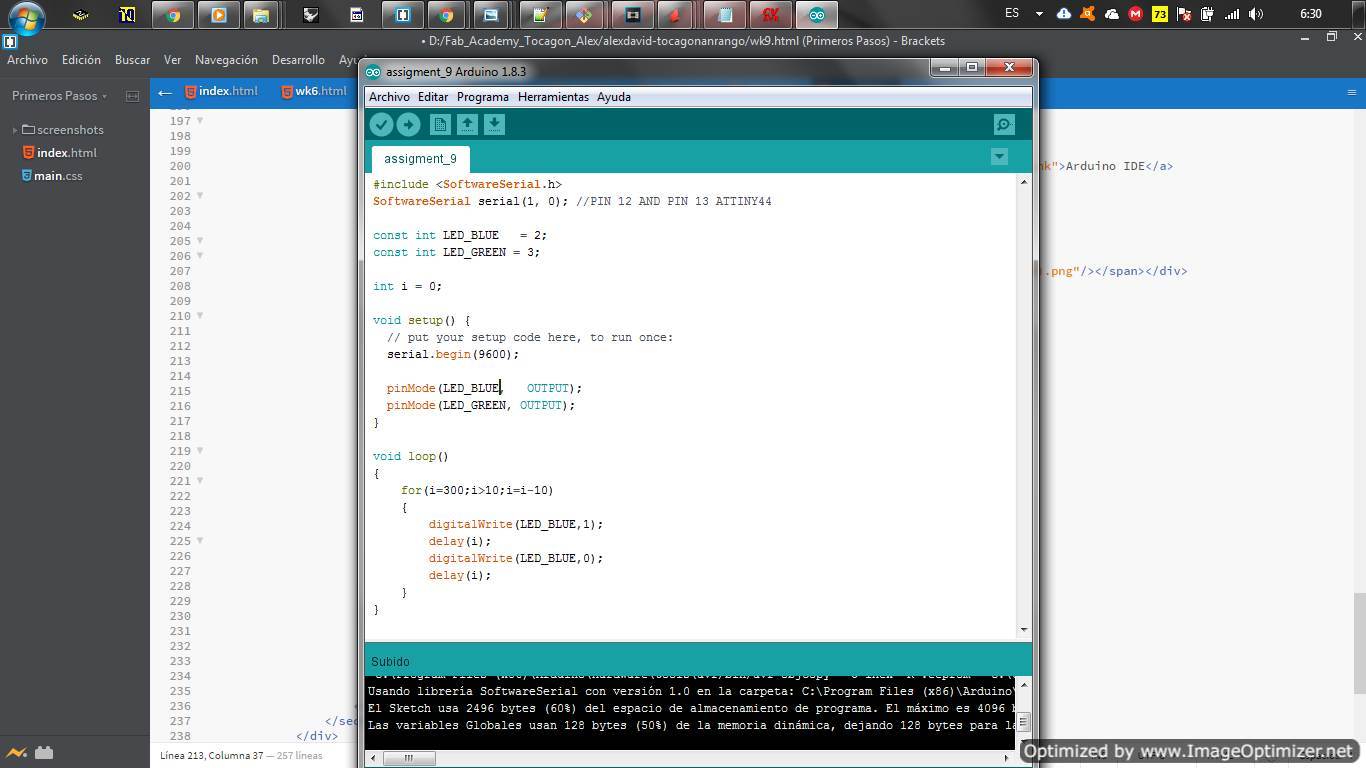Click the volume speaker tray icon
This screenshot has height=768, width=1366.
click(x=1256, y=14)
